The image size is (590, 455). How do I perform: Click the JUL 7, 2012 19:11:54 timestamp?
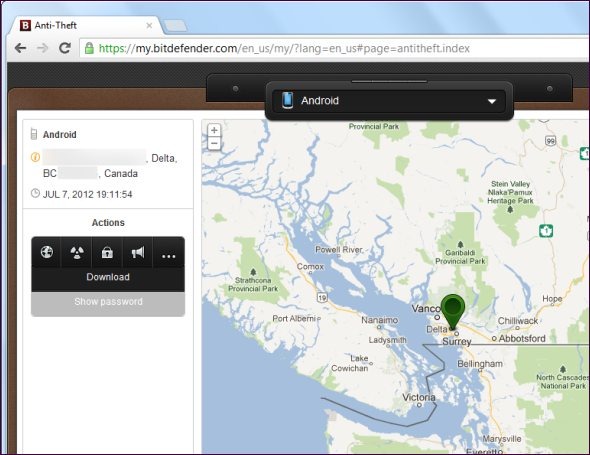coord(87,194)
